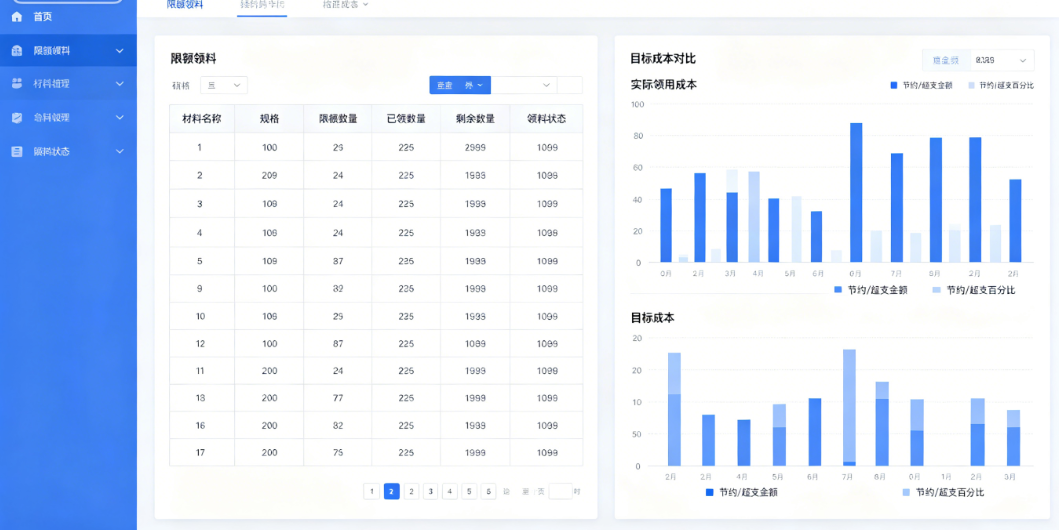Click the page jump input field
The height and width of the screenshot is (530, 1059).
tap(561, 492)
